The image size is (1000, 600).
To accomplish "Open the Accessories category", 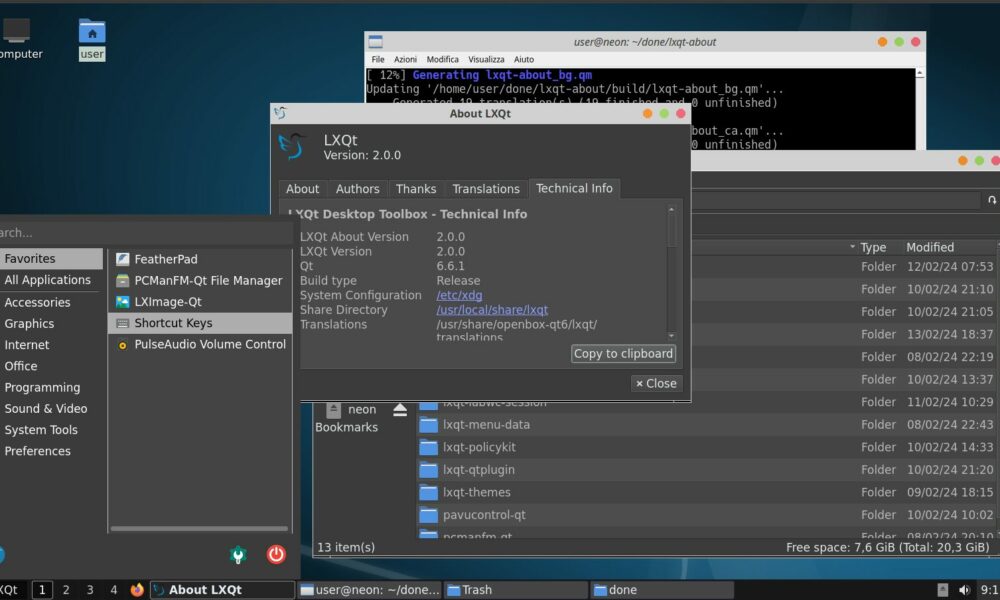I will click(51, 302).
